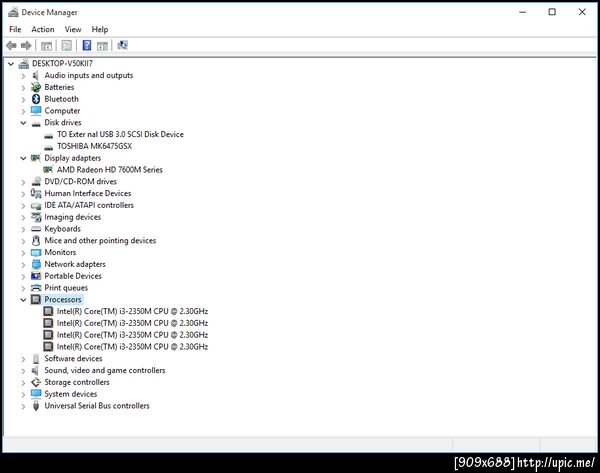
Task: Click the action pane toolbar icon
Action: pos(102,46)
